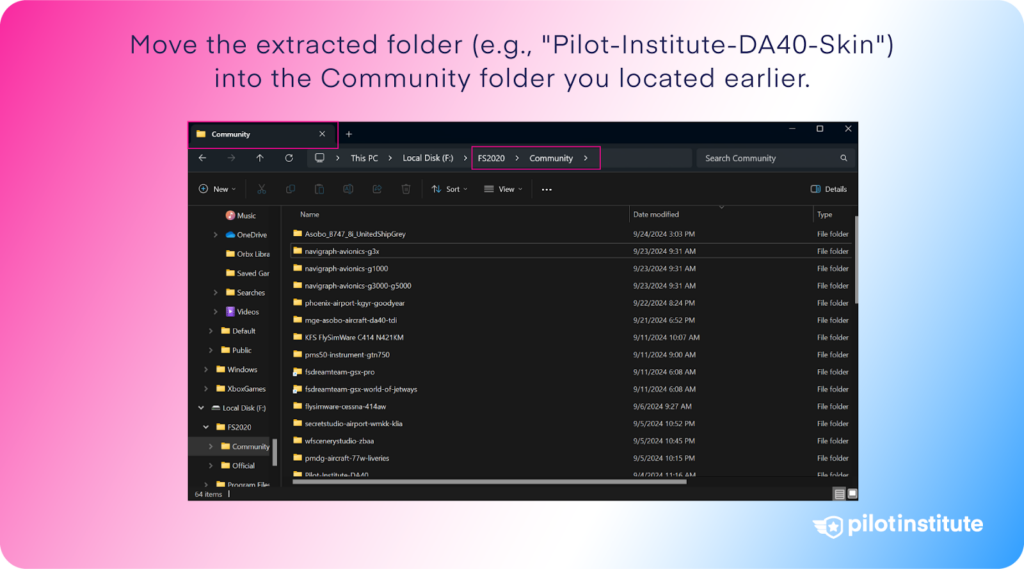Click the delete trash icon

(406, 189)
